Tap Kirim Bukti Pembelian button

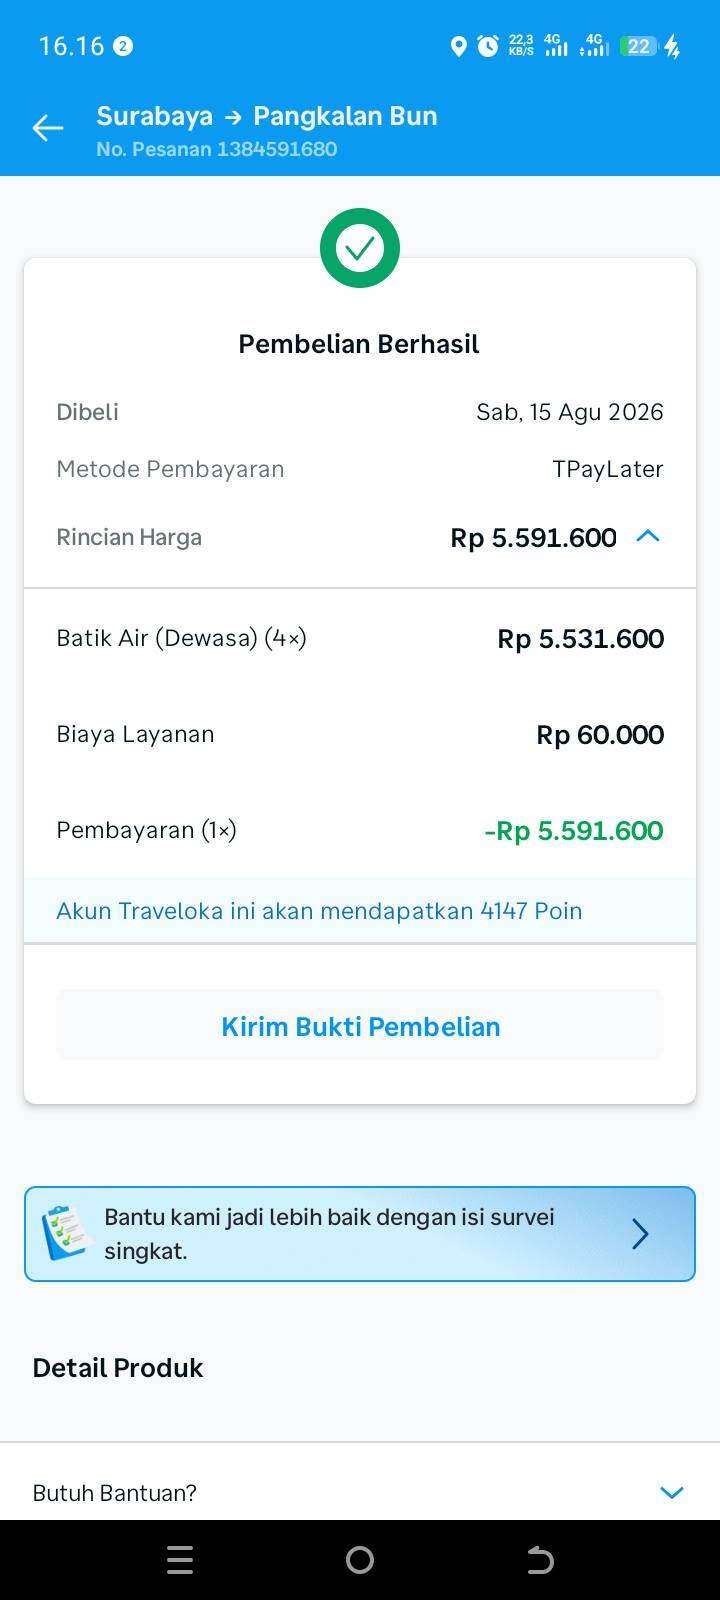(x=360, y=1026)
